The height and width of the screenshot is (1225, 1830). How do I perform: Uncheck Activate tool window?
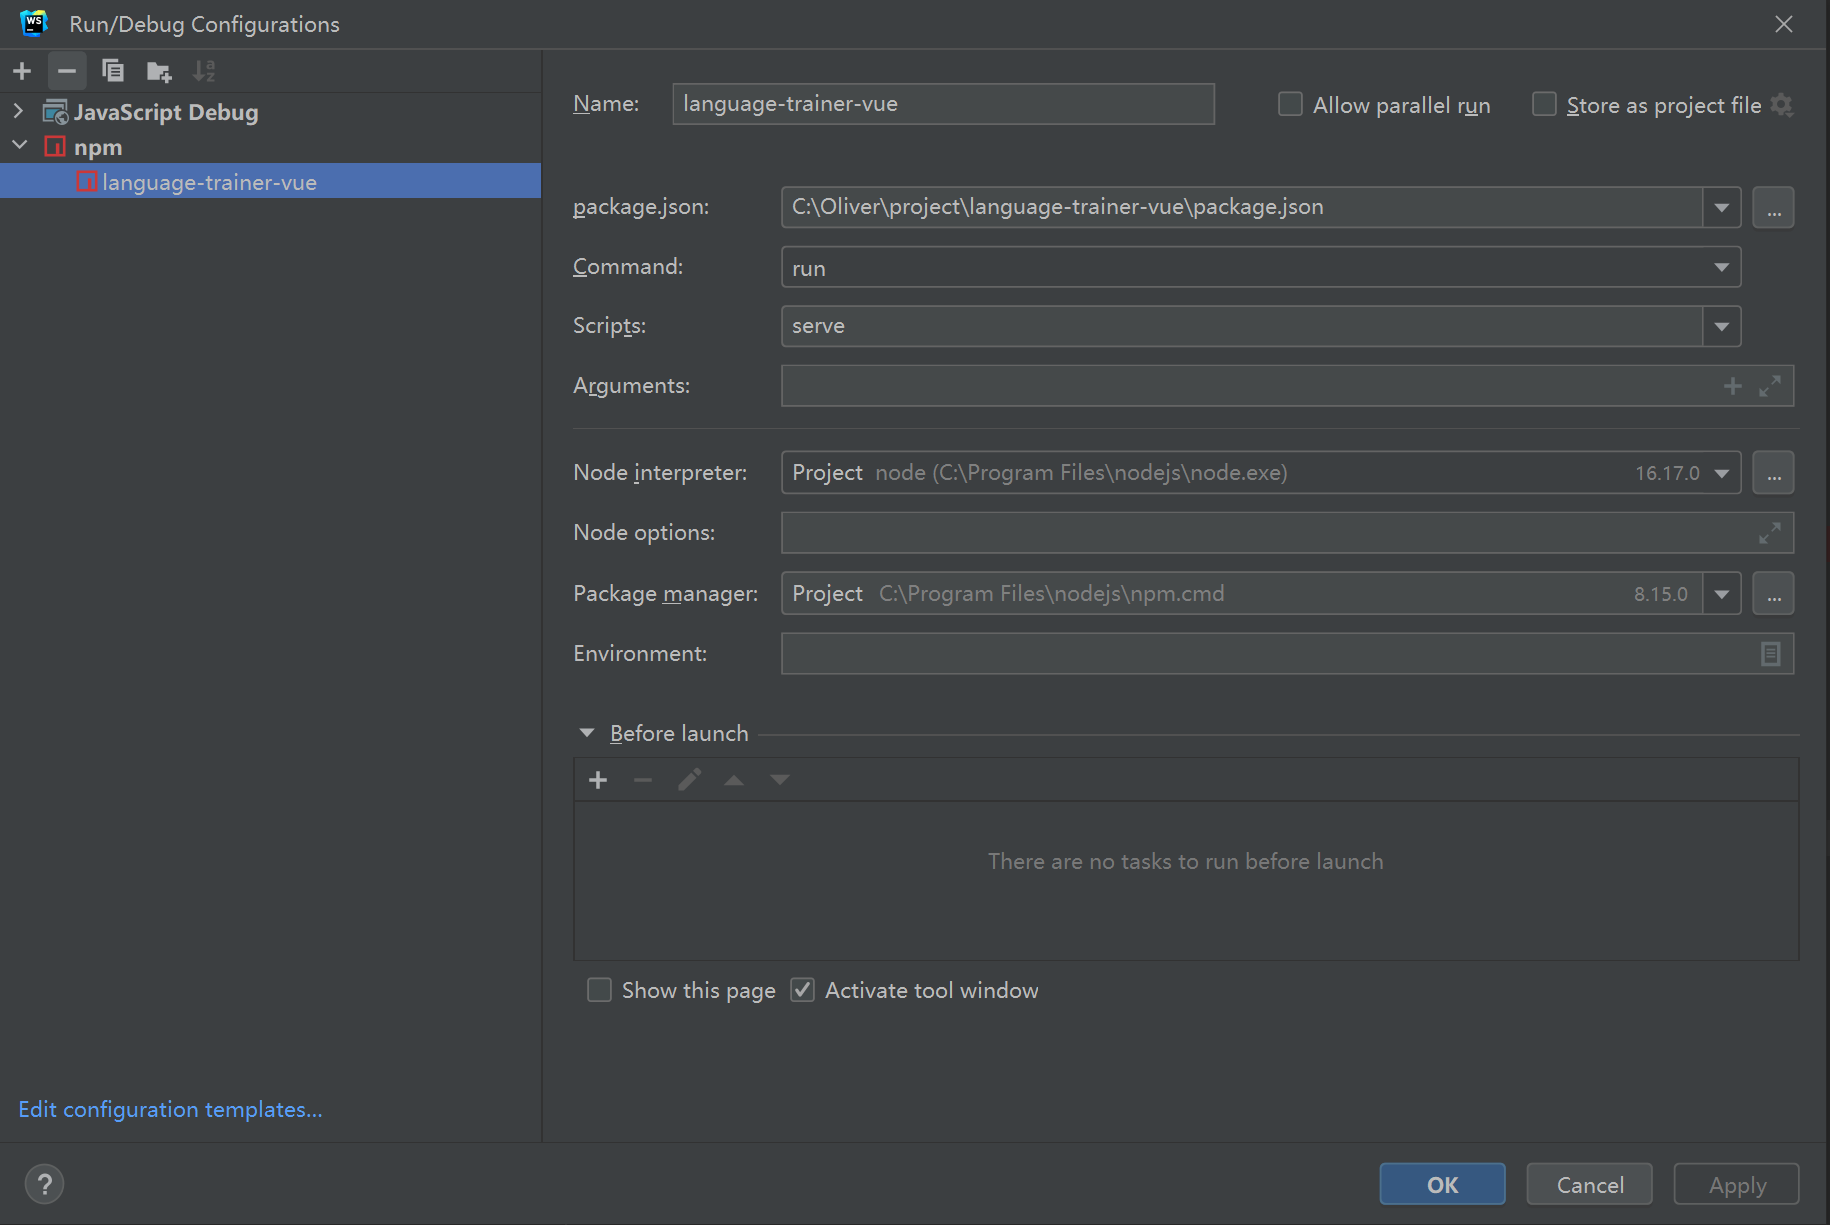click(x=802, y=990)
